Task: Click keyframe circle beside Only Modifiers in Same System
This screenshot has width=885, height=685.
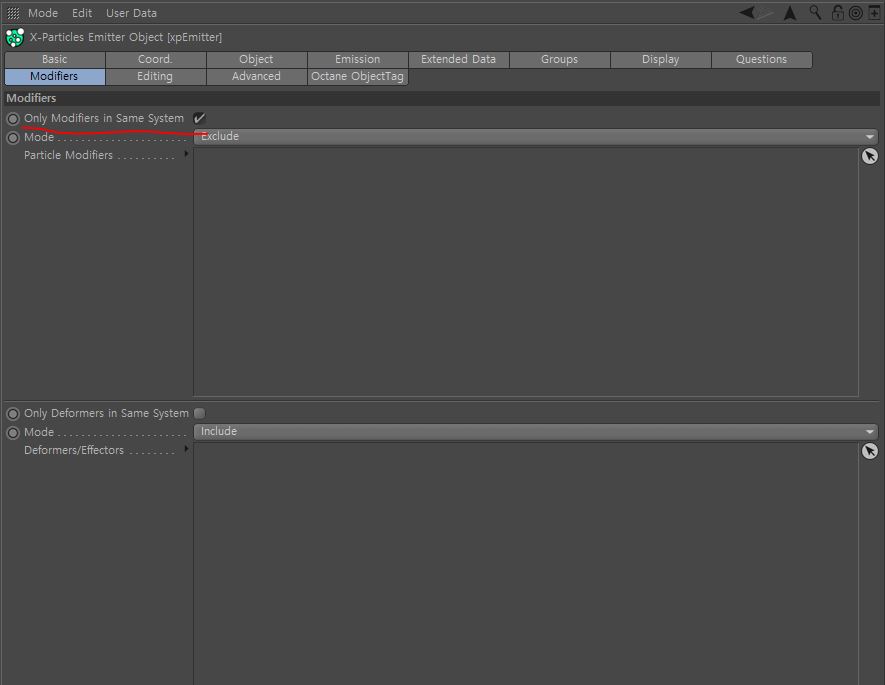Action: (13, 119)
